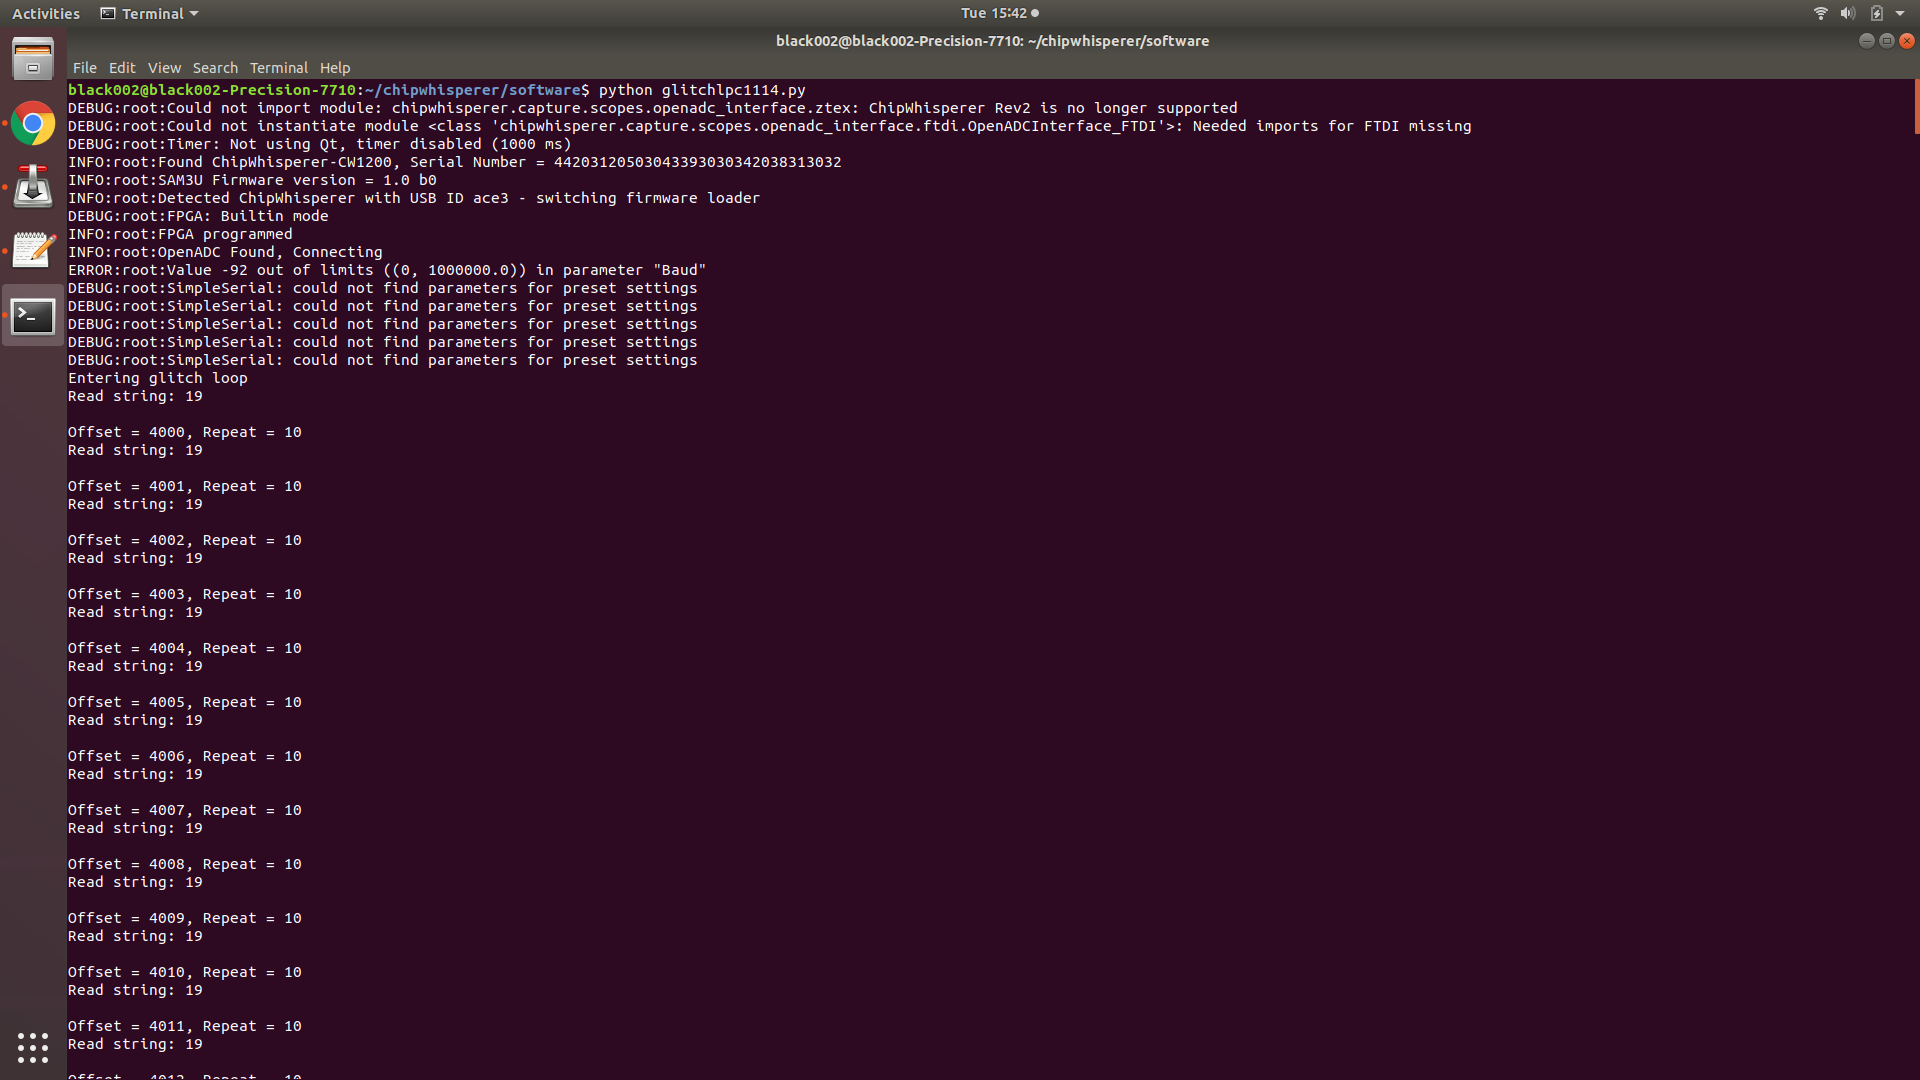Open the Search menu

(215, 68)
